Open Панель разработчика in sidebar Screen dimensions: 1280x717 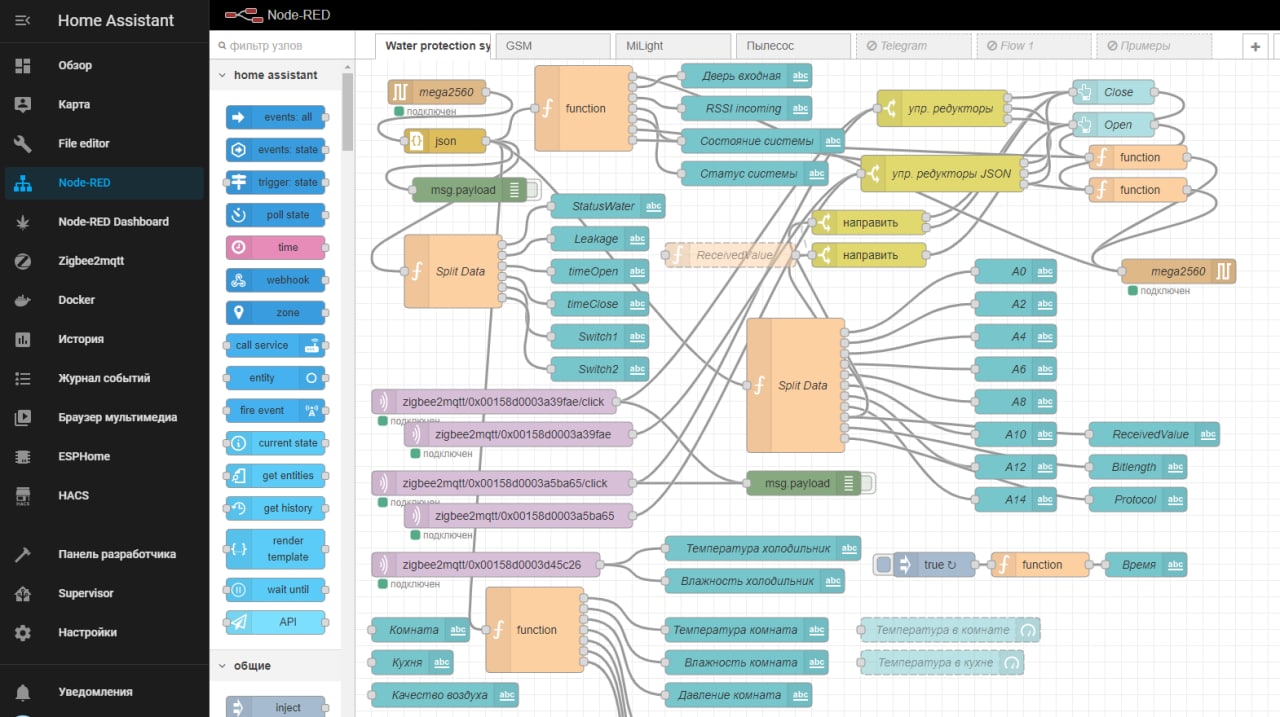tap(104, 554)
